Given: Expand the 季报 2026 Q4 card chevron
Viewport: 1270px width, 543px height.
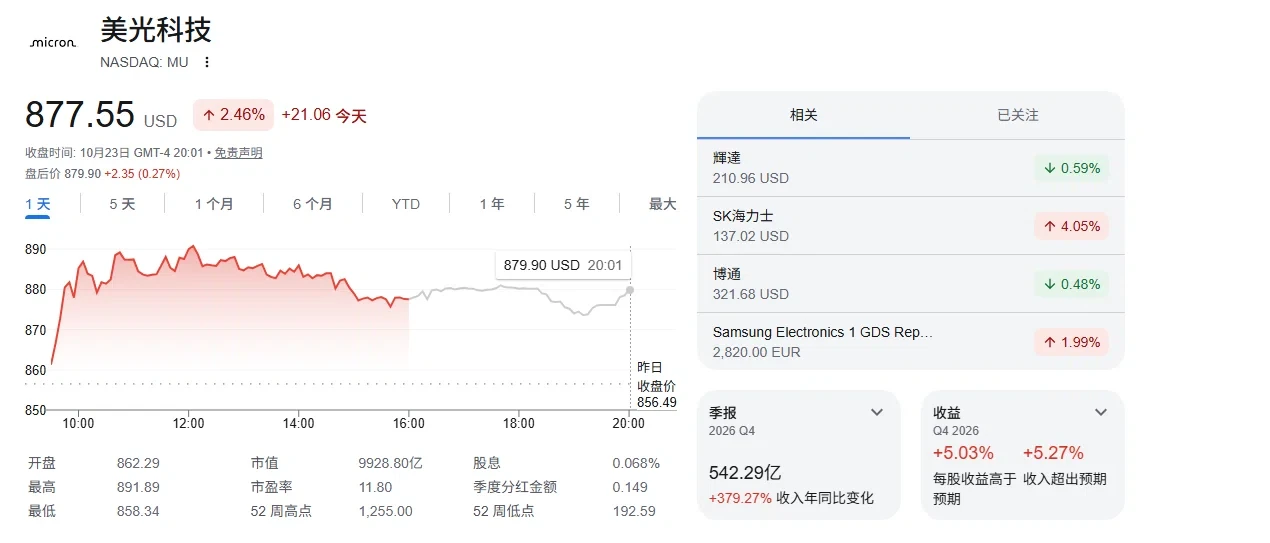Looking at the screenshot, I should (877, 412).
